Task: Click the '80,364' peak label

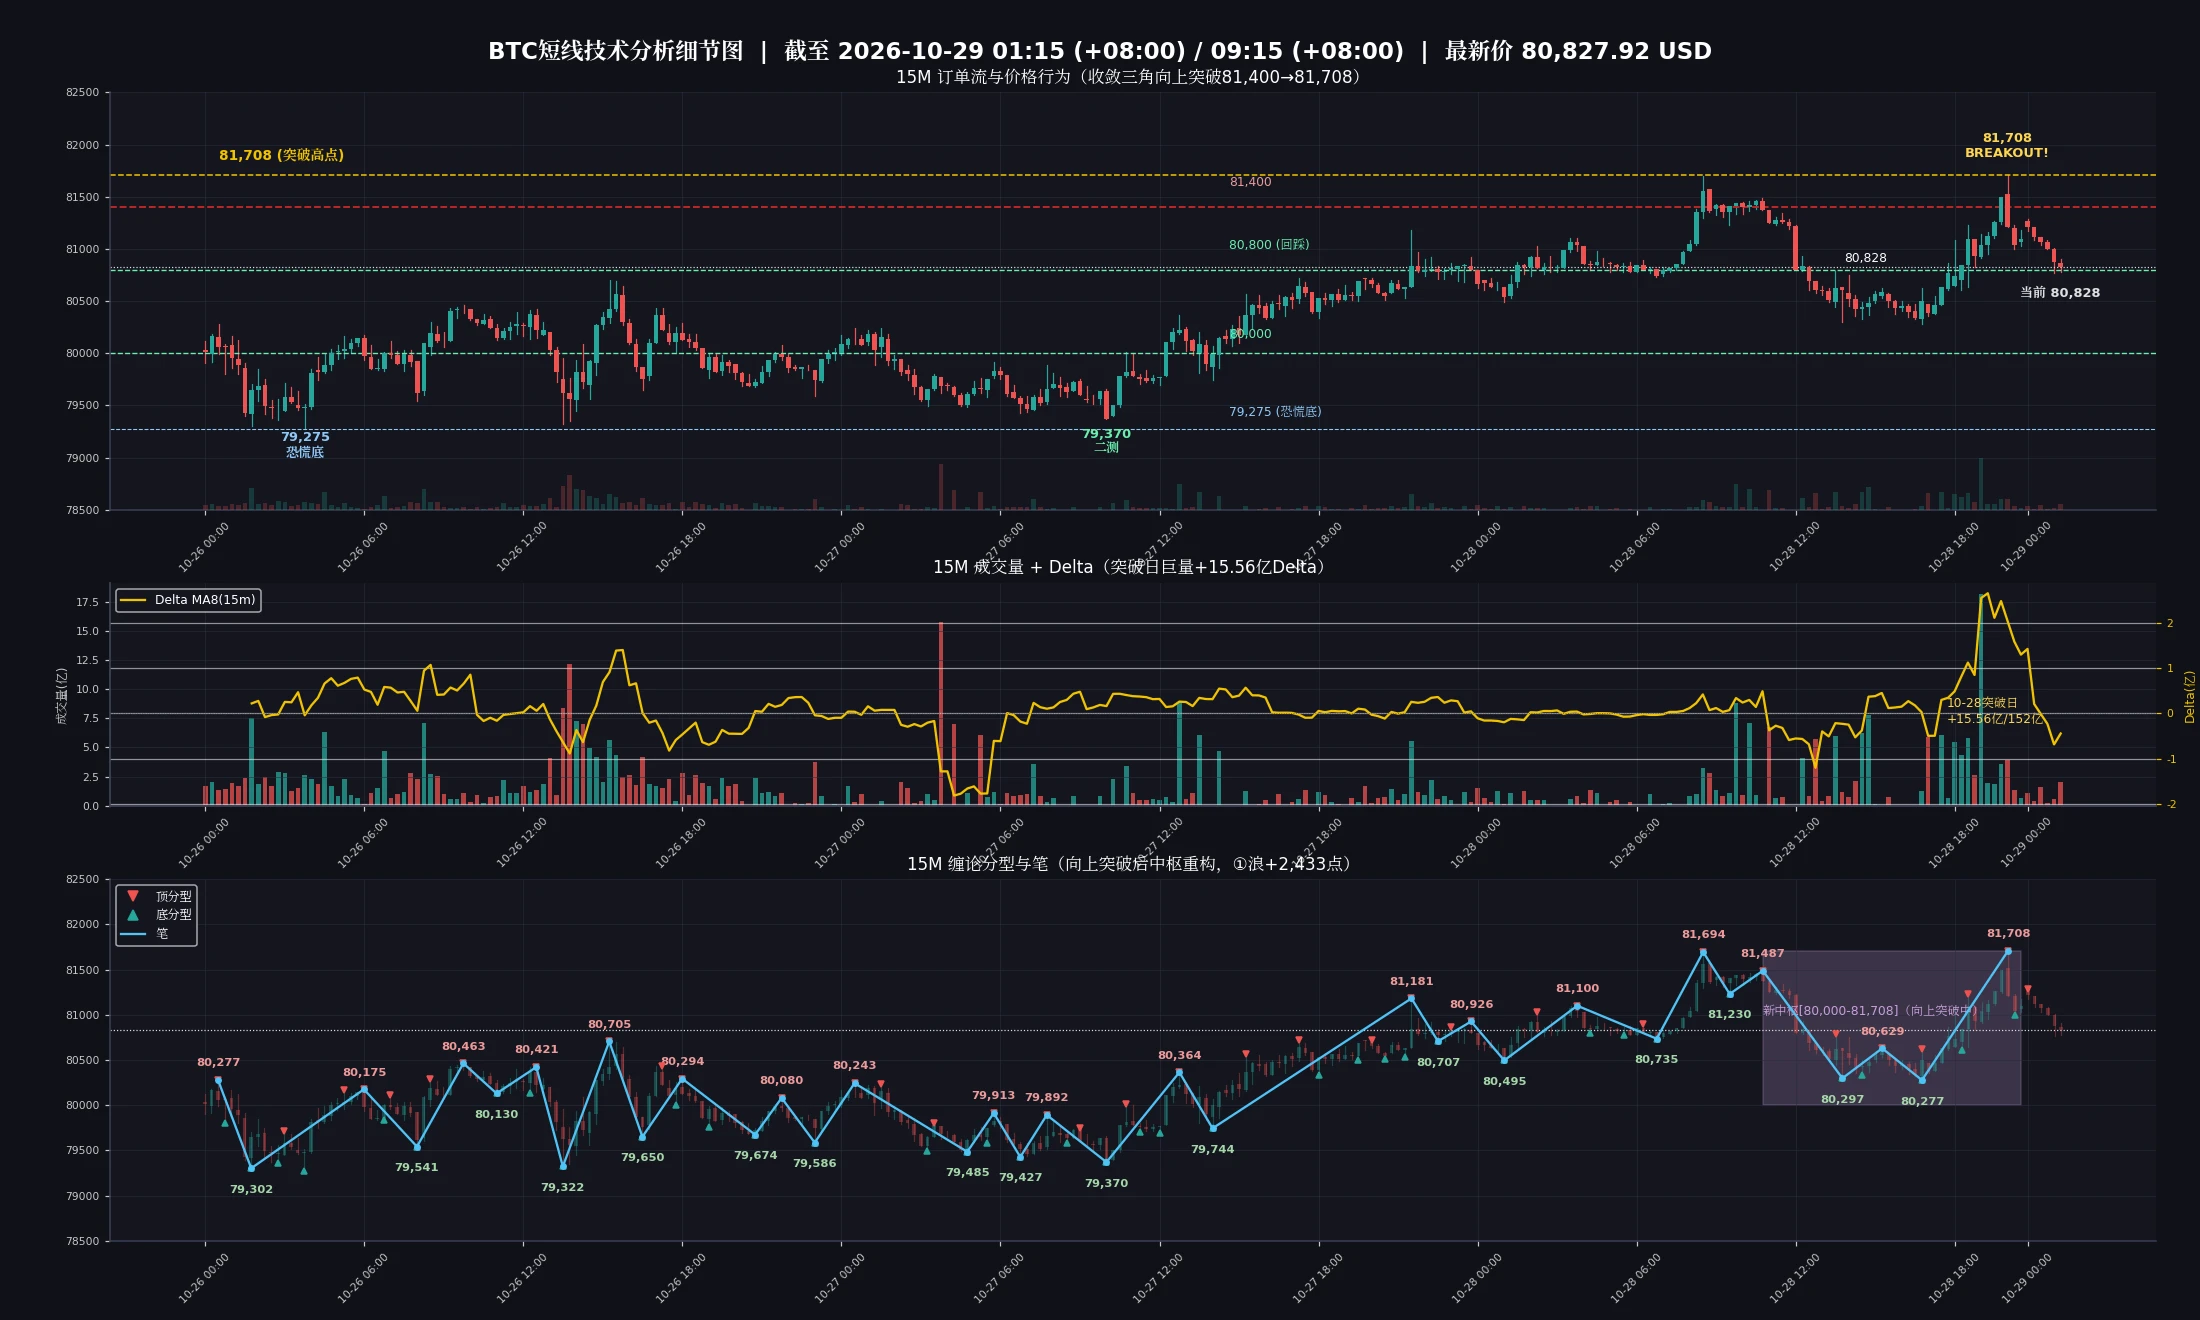Action: click(1179, 1055)
